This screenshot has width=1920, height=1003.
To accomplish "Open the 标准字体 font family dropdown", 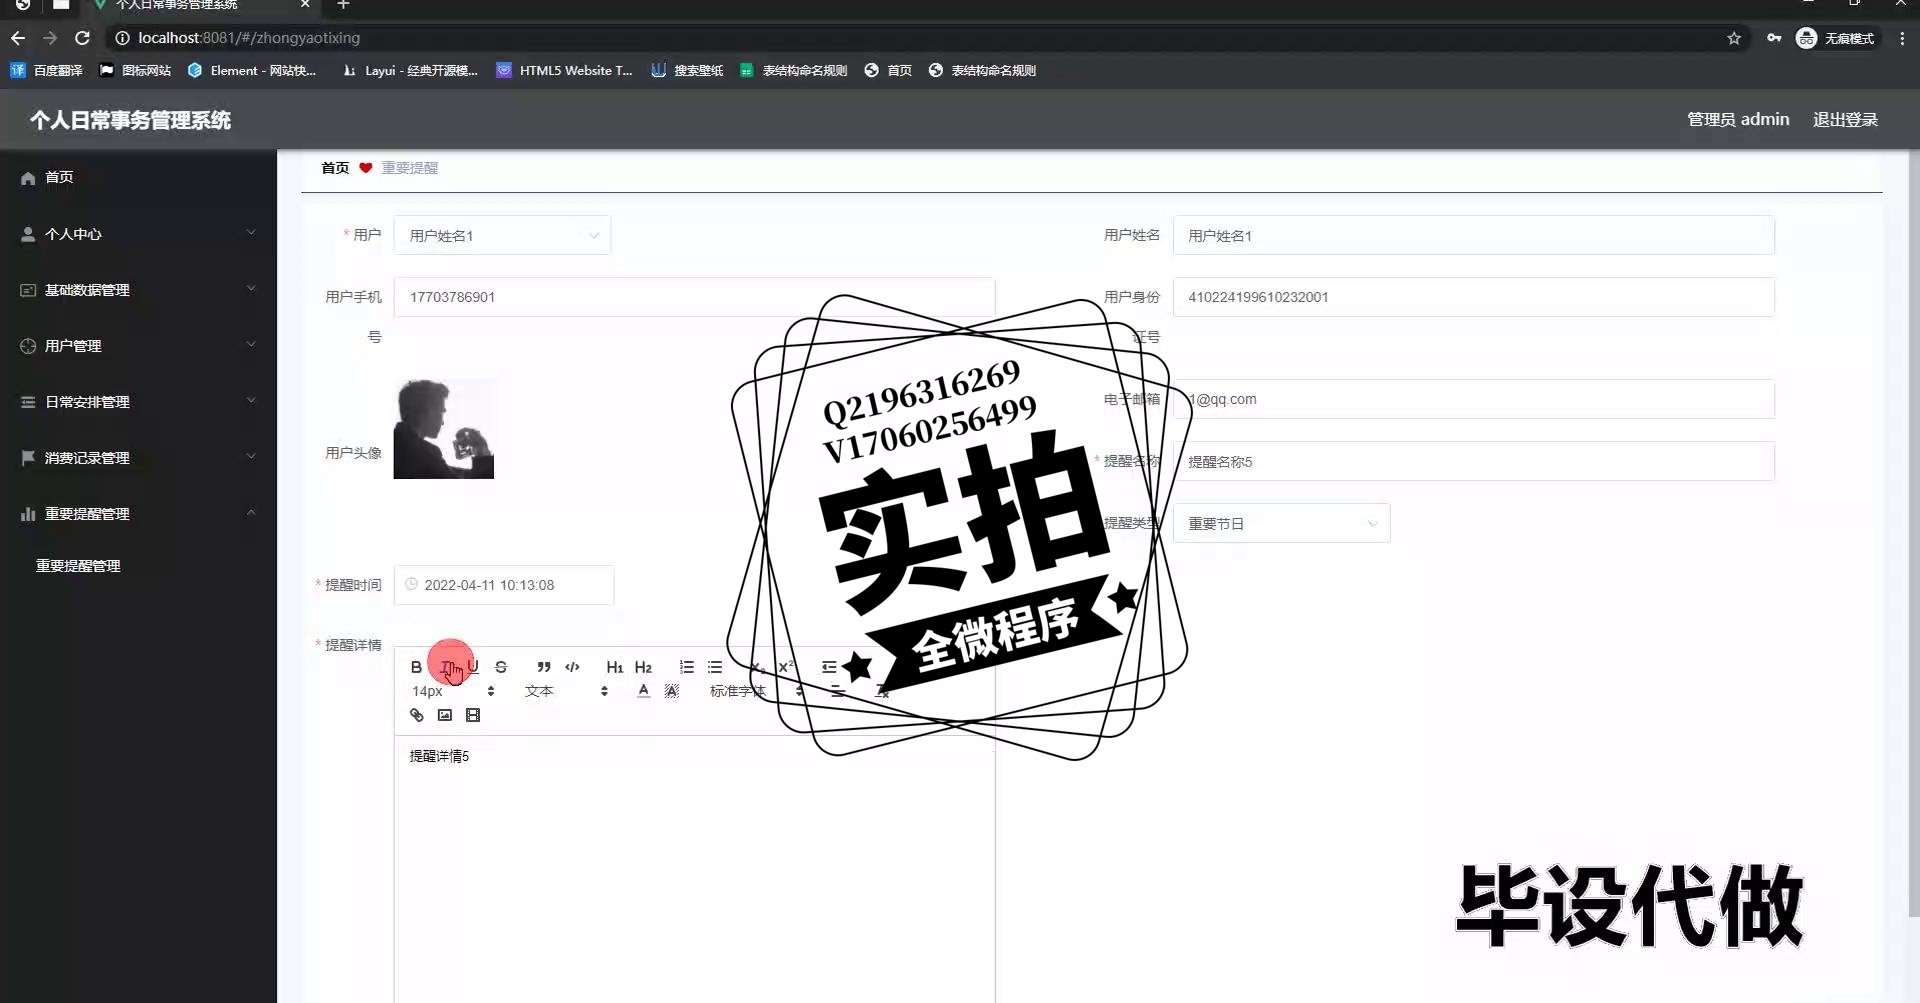I will (x=756, y=691).
